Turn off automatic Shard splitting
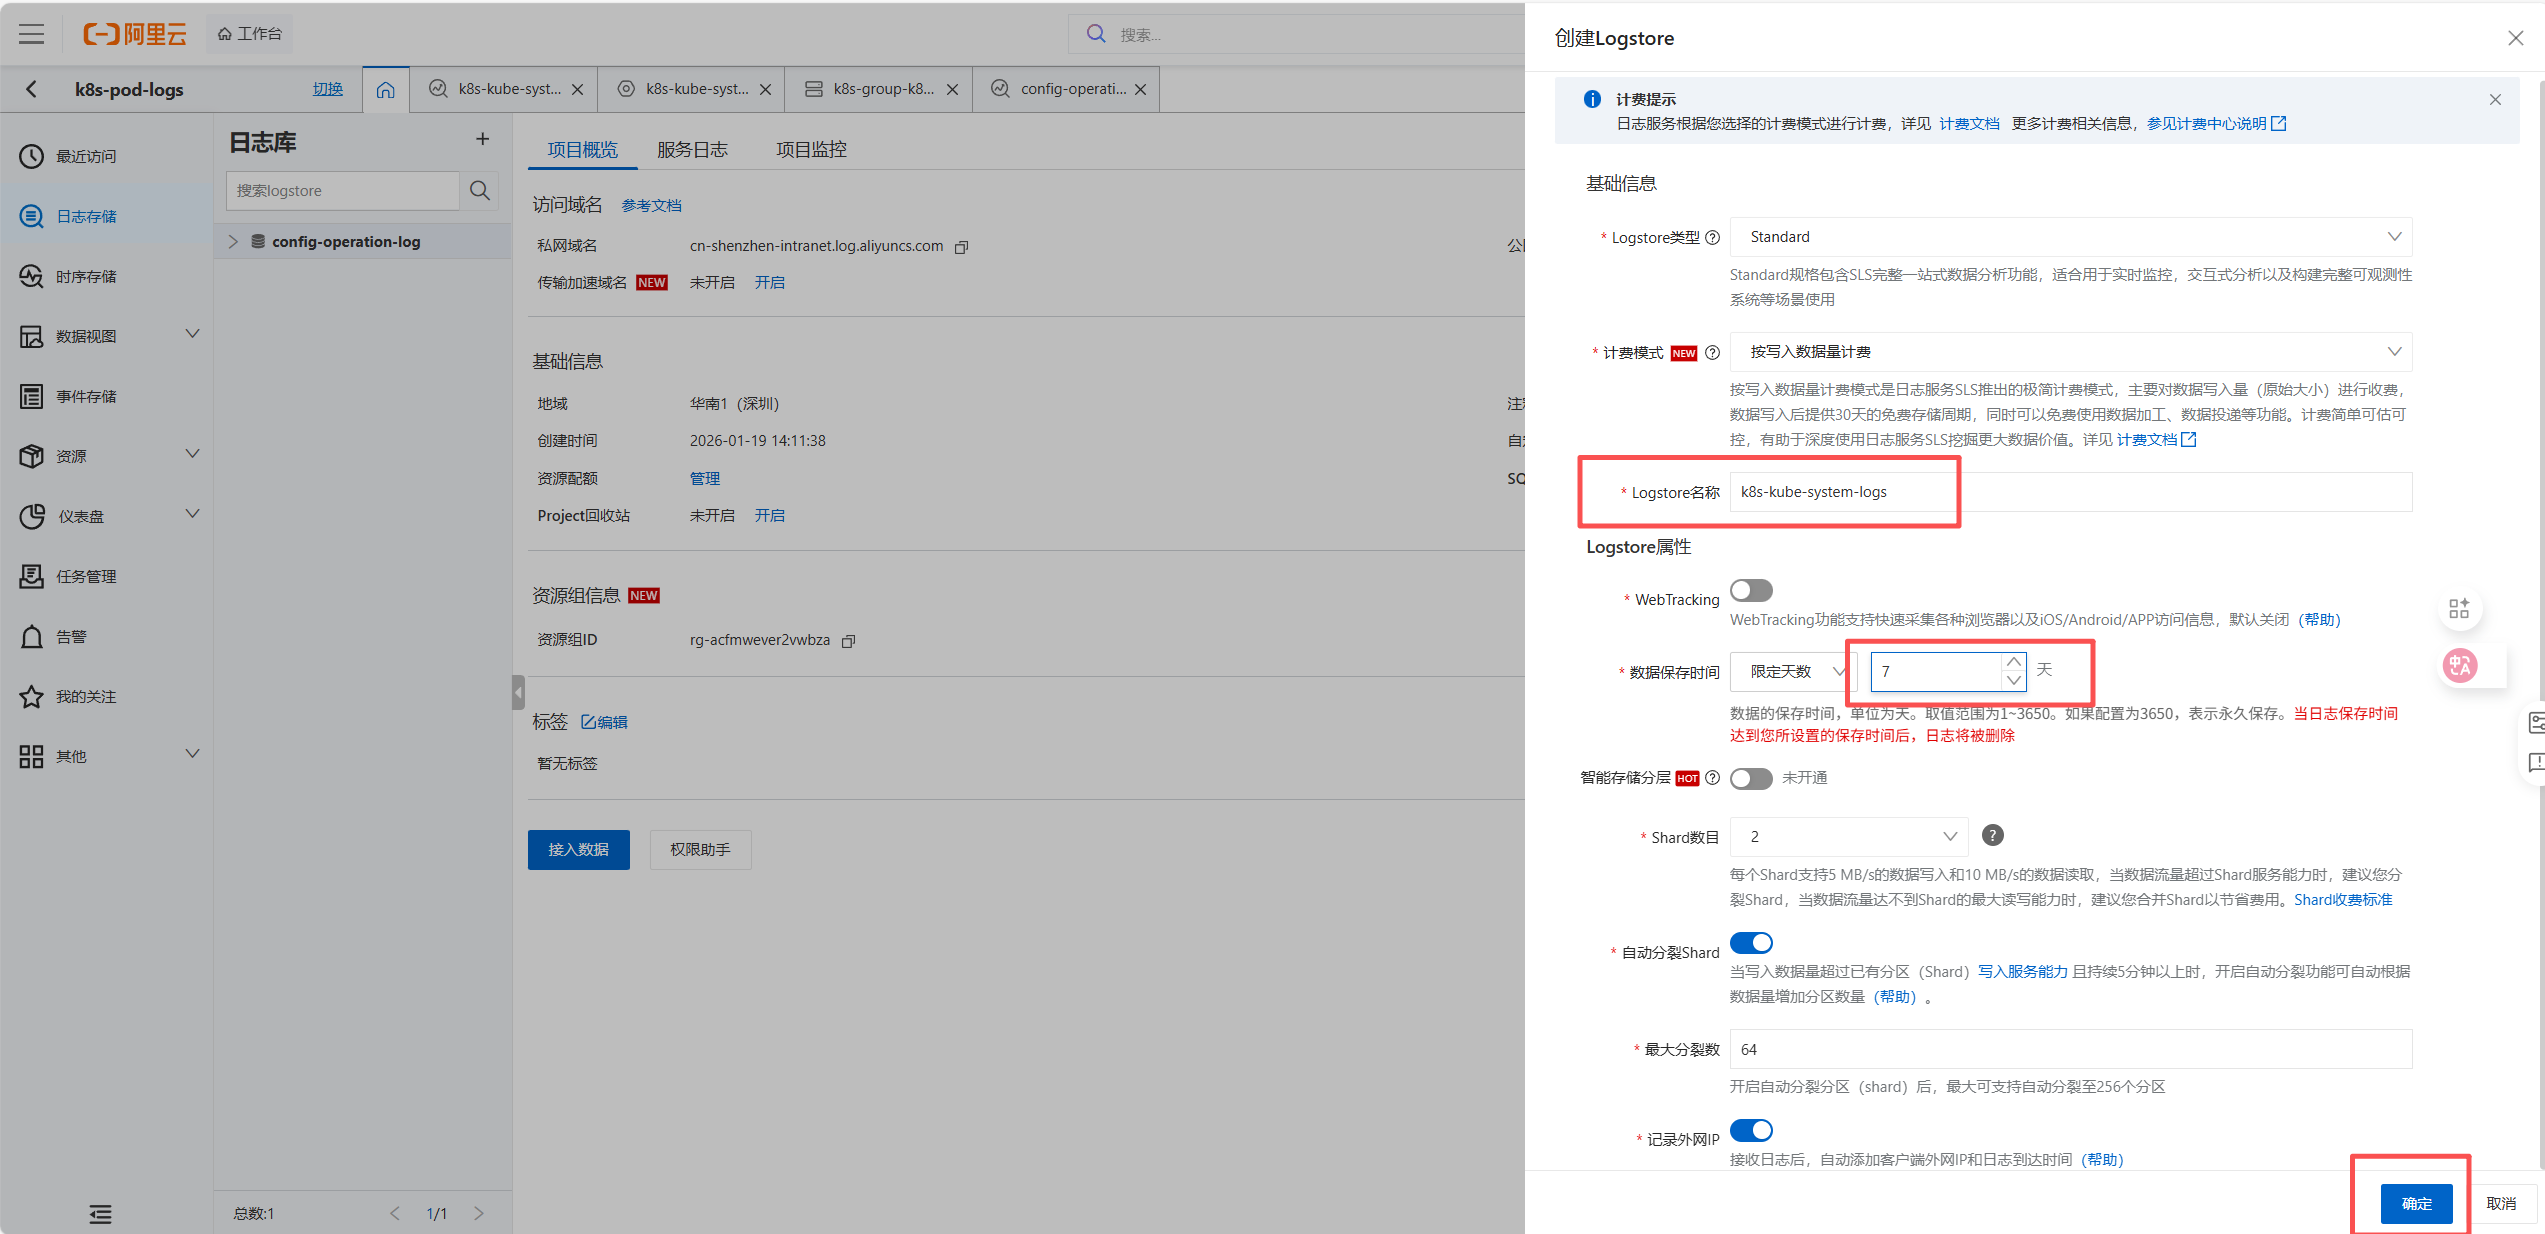This screenshot has height=1234, width=2545. click(x=1751, y=943)
